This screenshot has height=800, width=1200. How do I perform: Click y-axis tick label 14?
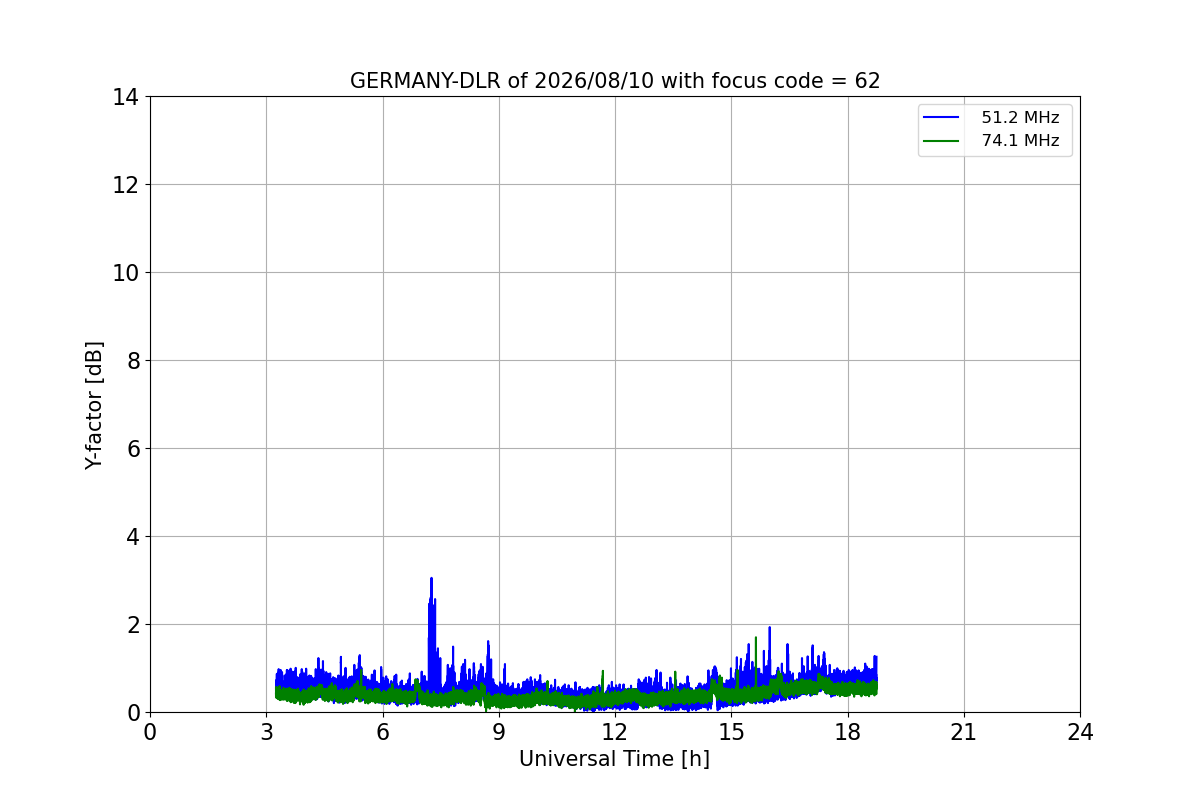coord(125,97)
